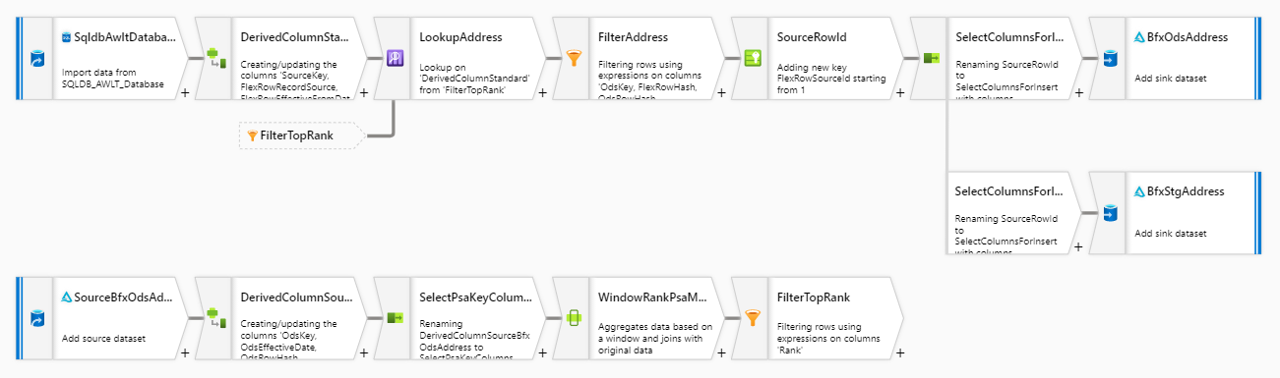Select the FilterAddress node title
This screenshot has height=378, width=1280.
click(633, 37)
